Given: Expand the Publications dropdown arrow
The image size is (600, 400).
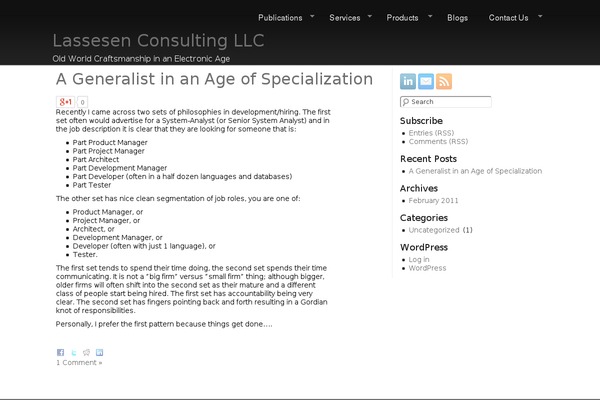Looking at the screenshot, I should (312, 16).
